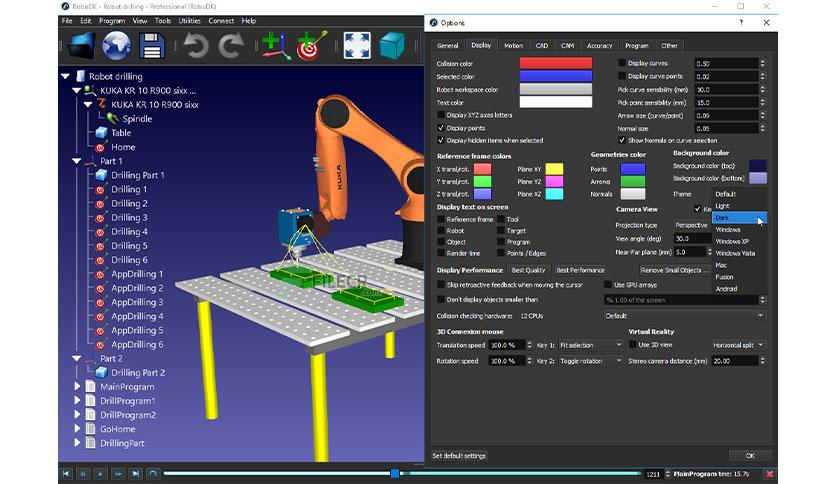
Task: Click the fit all view icon
Action: coord(357,46)
